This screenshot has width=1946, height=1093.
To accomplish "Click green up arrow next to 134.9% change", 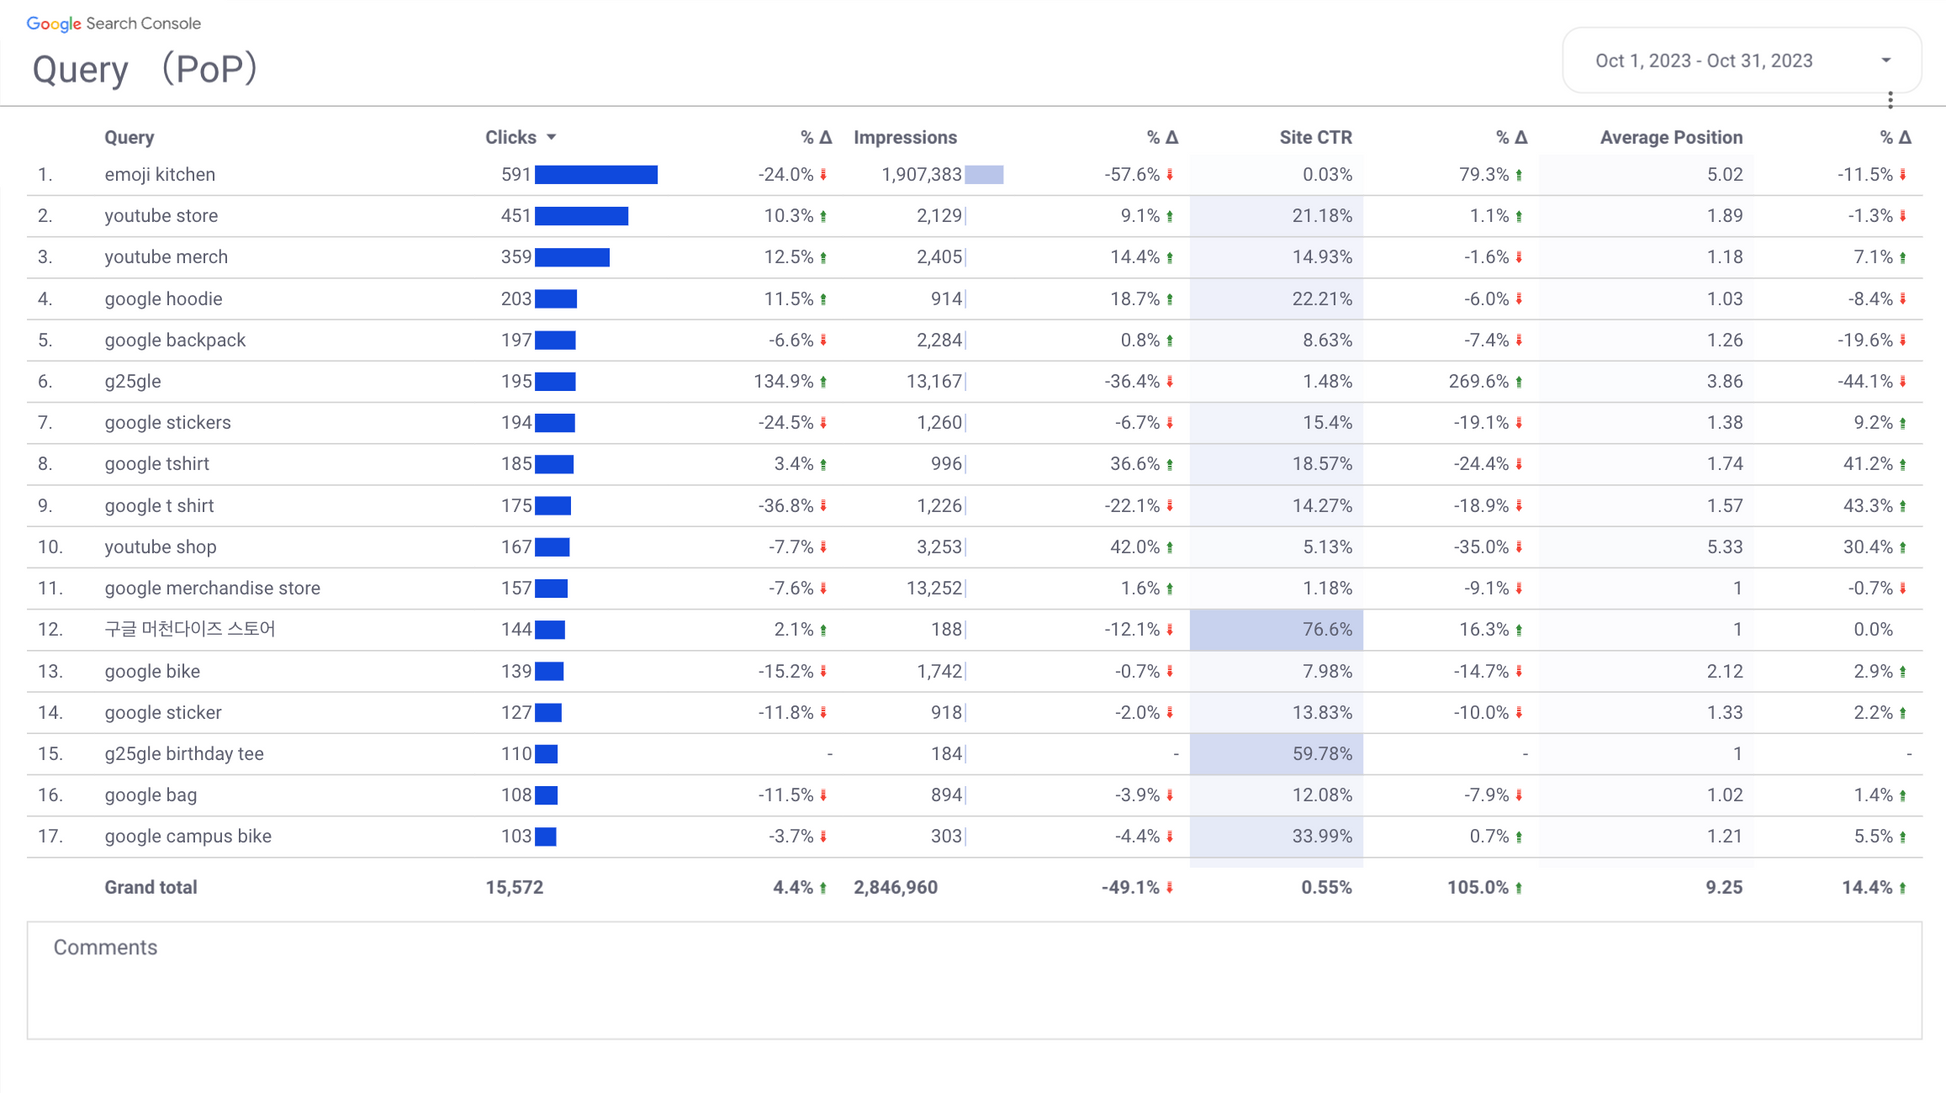I will click(824, 382).
